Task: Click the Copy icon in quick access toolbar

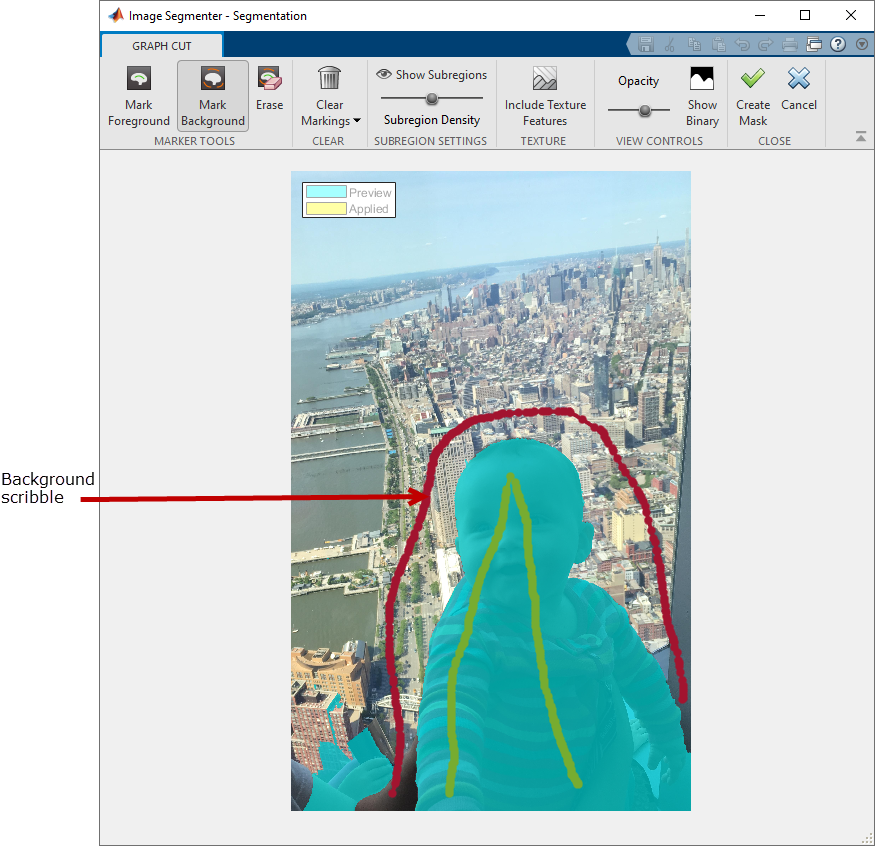Action: click(694, 45)
